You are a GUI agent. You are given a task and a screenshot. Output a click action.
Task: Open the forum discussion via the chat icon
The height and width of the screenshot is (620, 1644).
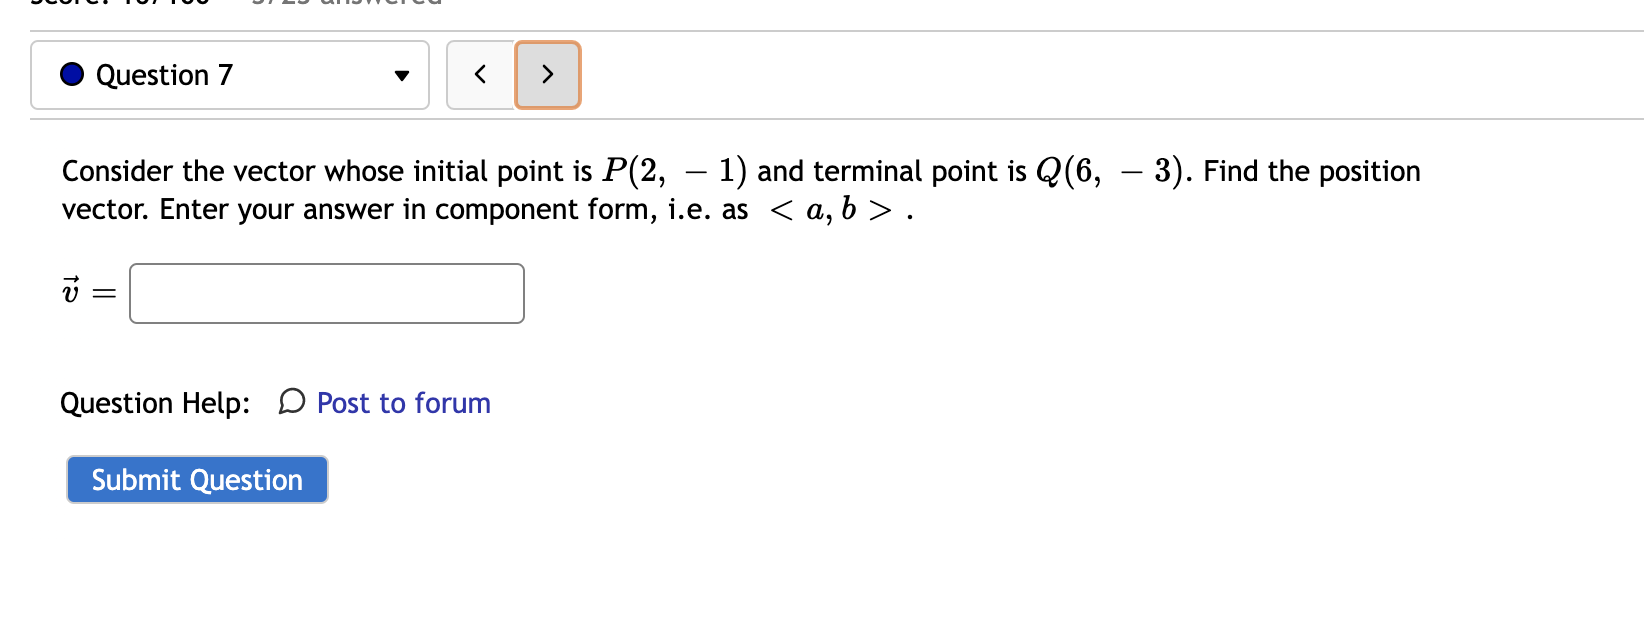[x=289, y=402]
